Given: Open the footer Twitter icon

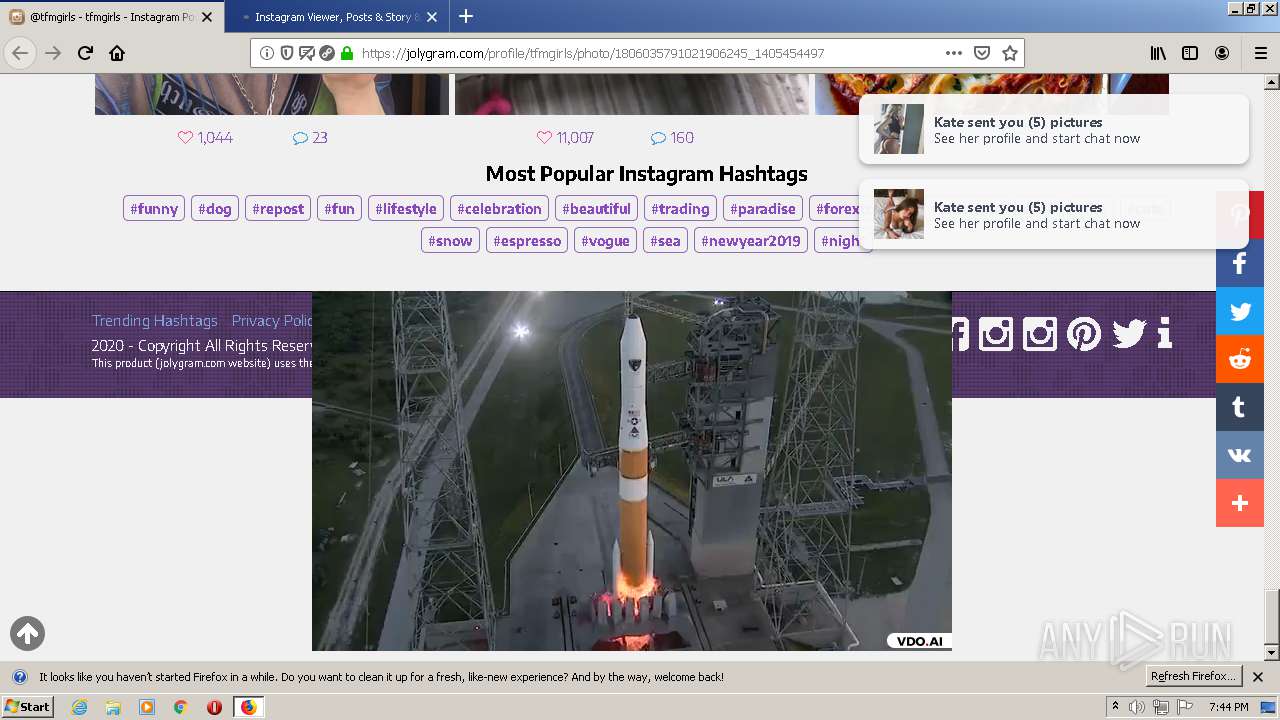Looking at the screenshot, I should tap(1128, 333).
